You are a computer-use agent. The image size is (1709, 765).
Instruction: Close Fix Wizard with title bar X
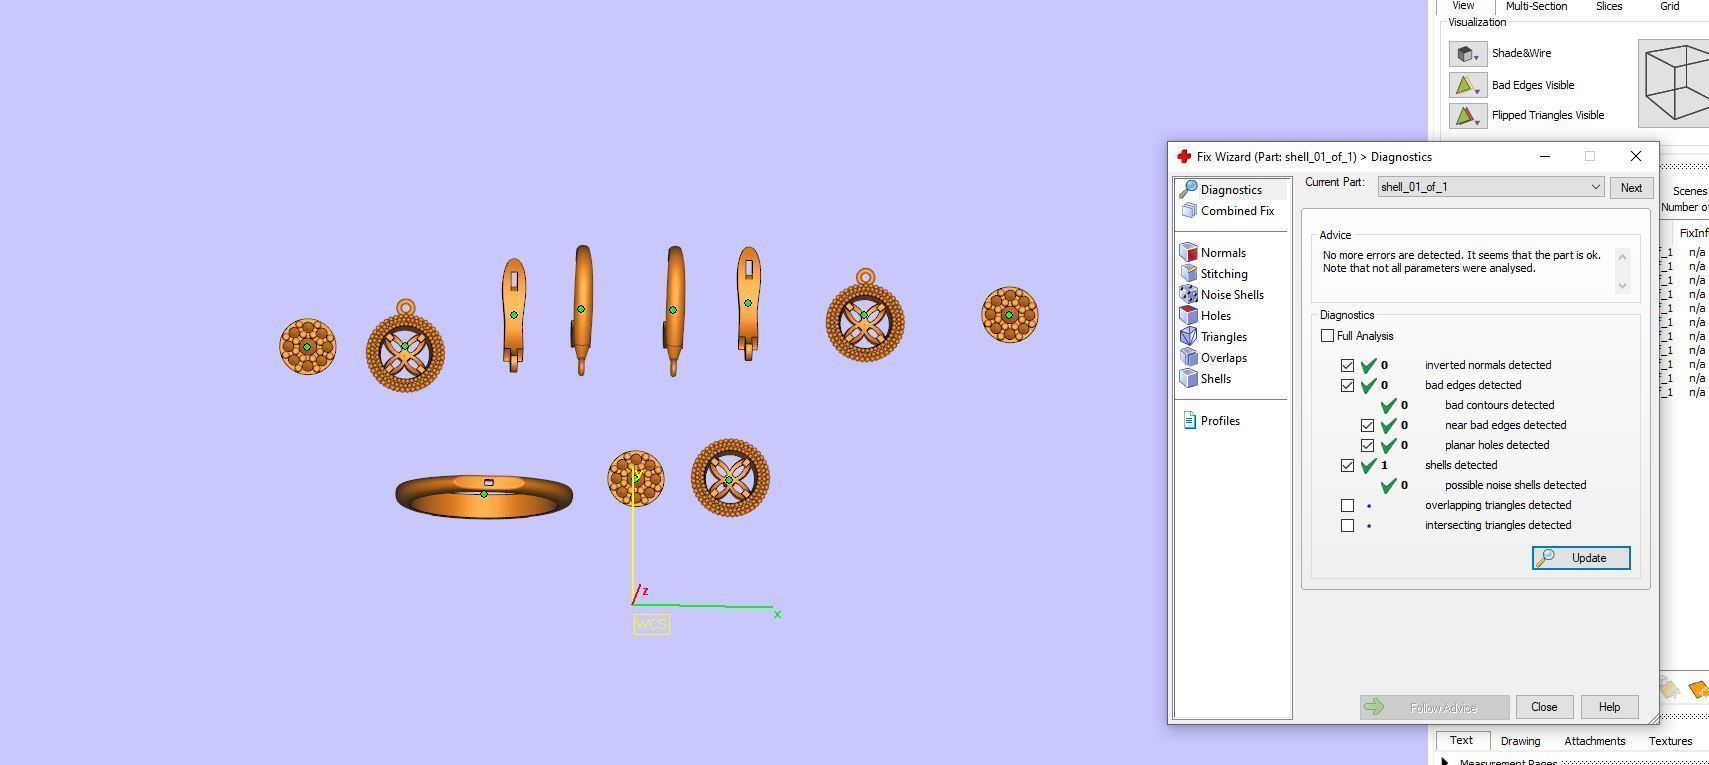pos(1635,157)
